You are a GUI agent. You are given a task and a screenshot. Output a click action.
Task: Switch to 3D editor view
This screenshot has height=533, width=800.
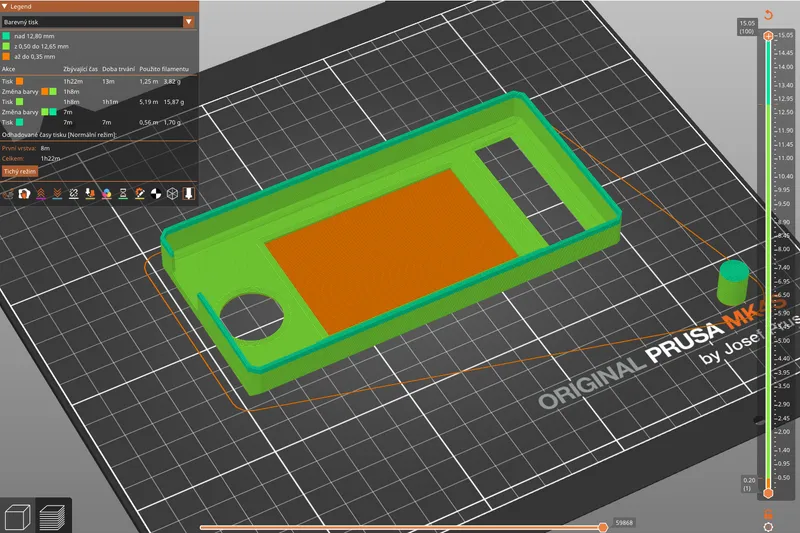coord(17,516)
